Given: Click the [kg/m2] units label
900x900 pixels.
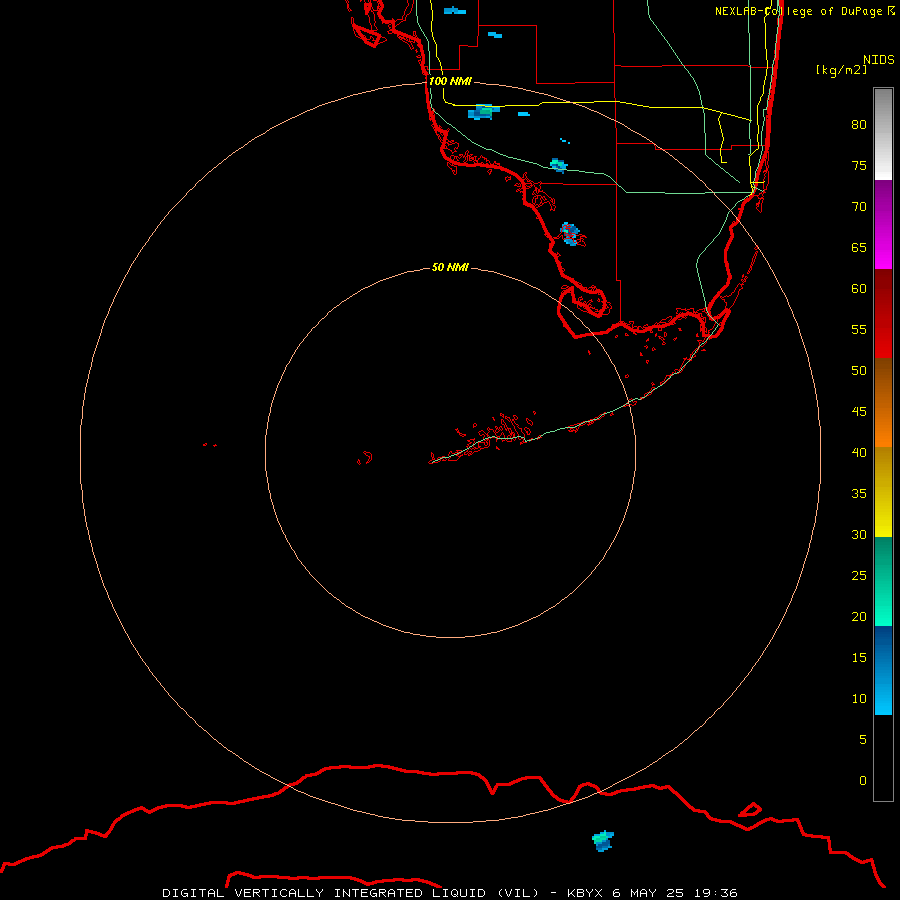Looking at the screenshot, I should point(841,70).
